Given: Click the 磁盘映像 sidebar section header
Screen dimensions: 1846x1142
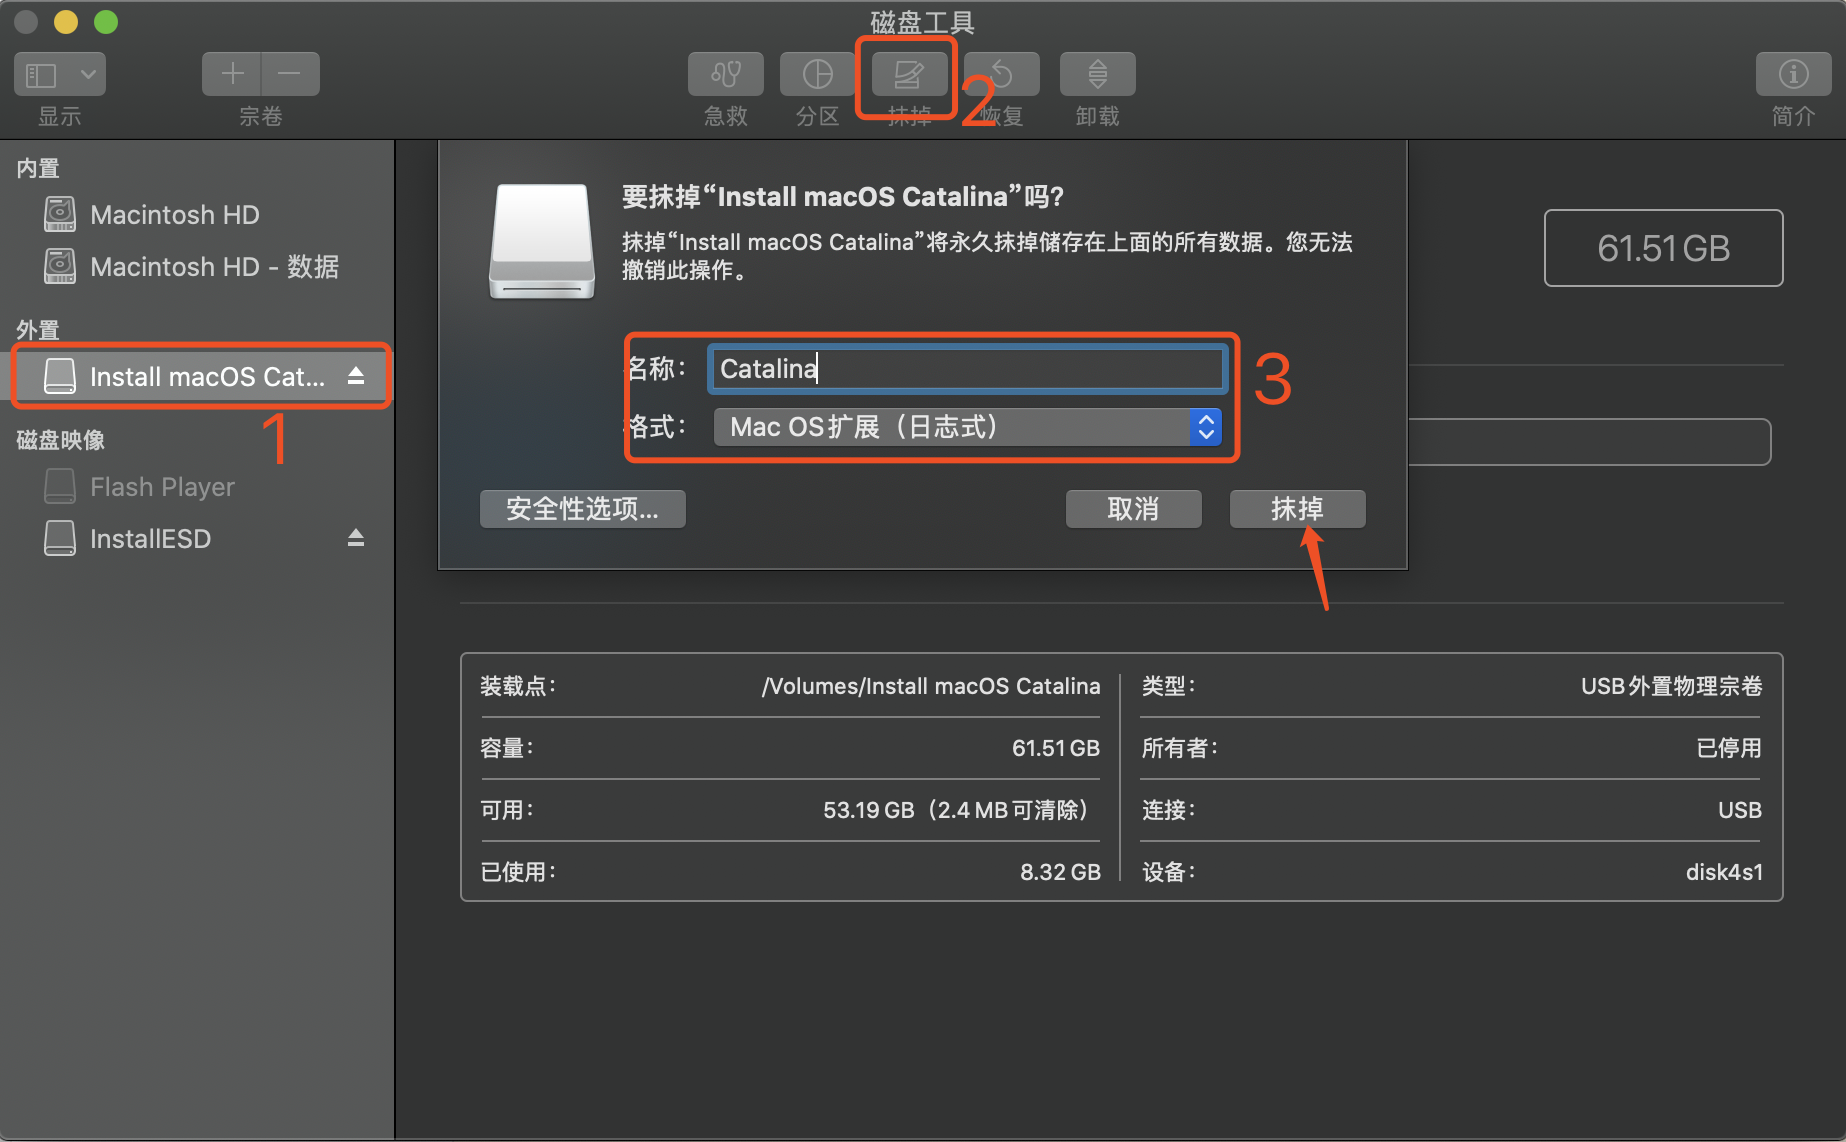Looking at the screenshot, I should coord(61,440).
